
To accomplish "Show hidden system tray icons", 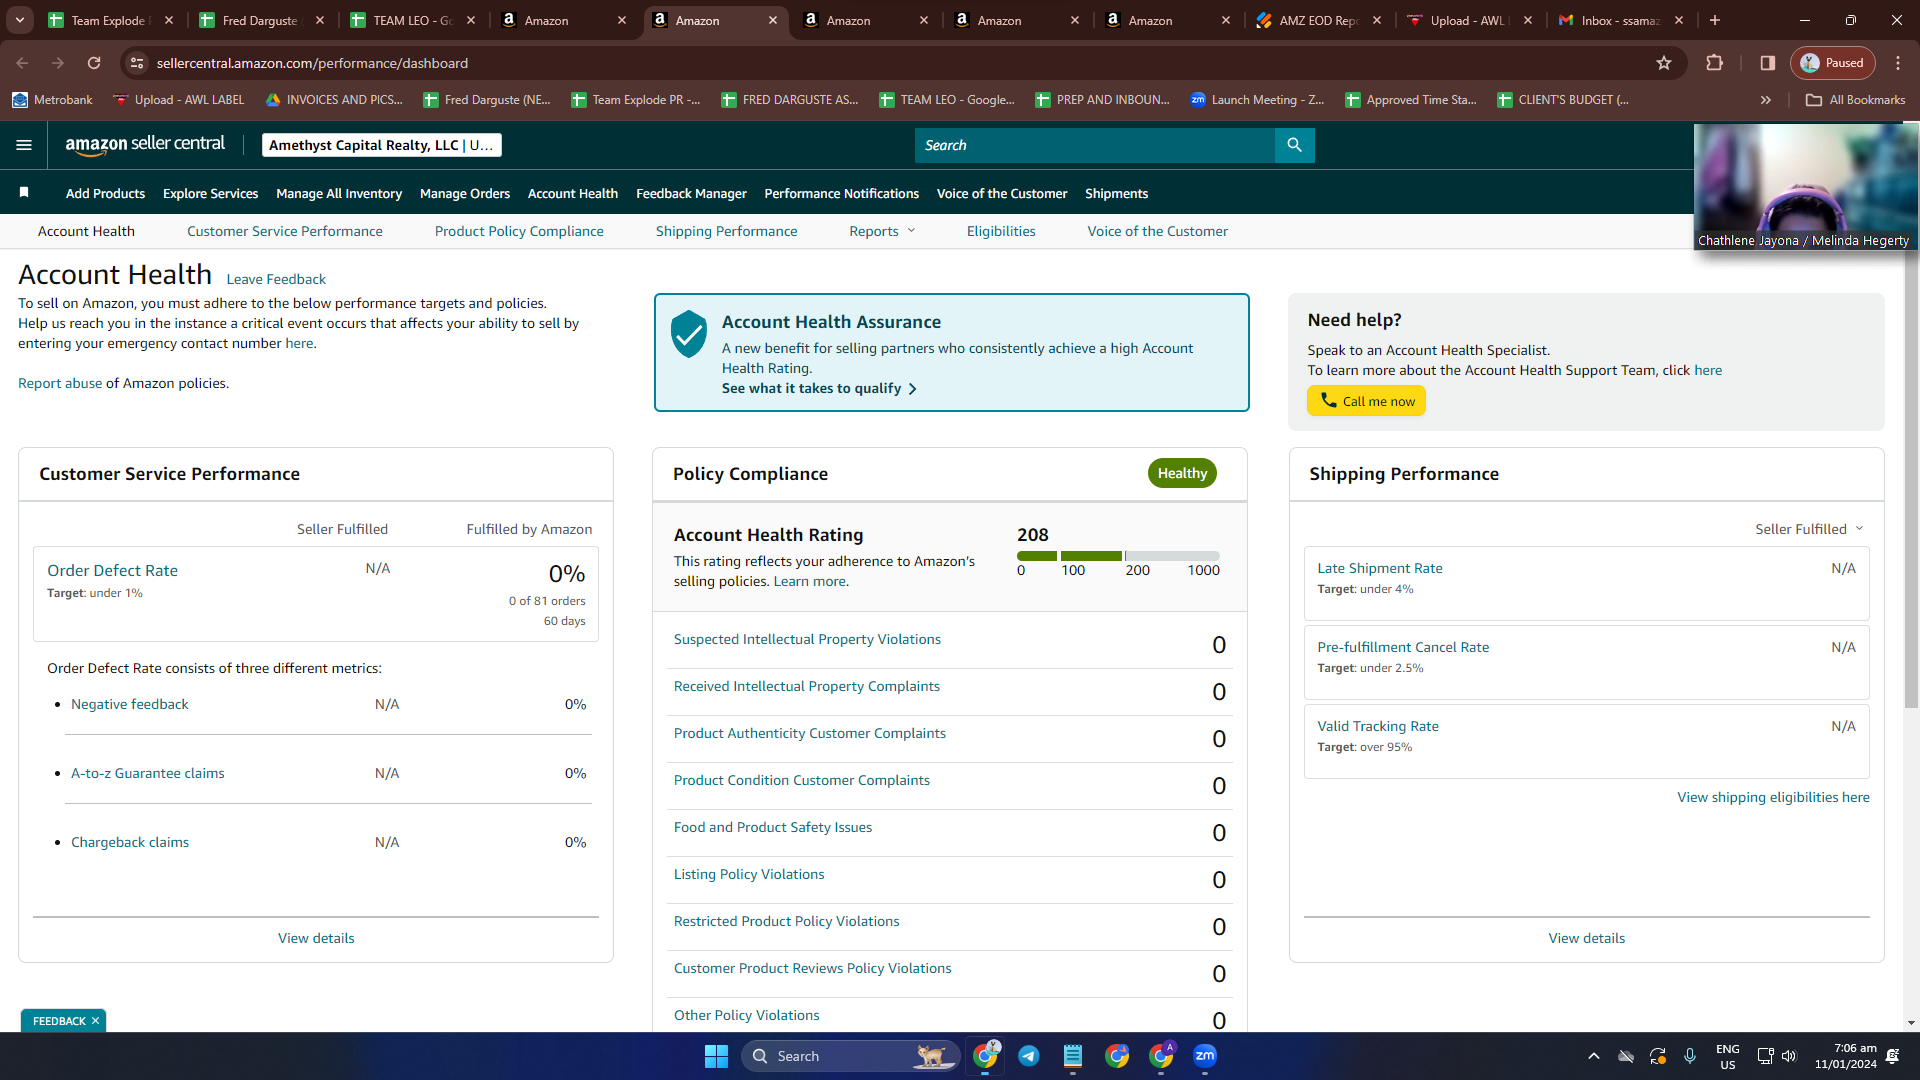I will [x=1594, y=1056].
